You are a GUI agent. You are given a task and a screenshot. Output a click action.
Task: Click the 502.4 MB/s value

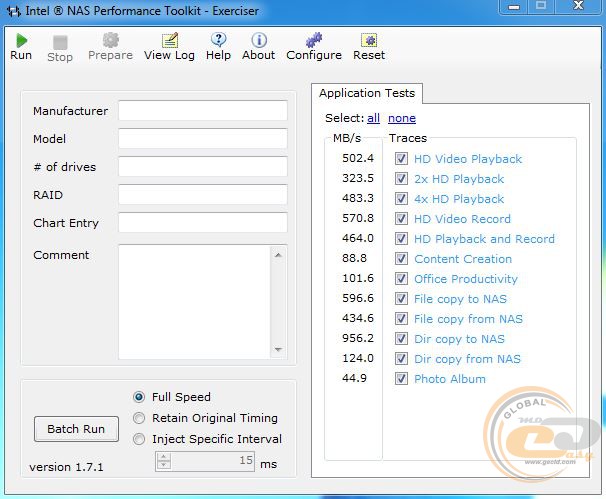tap(358, 158)
